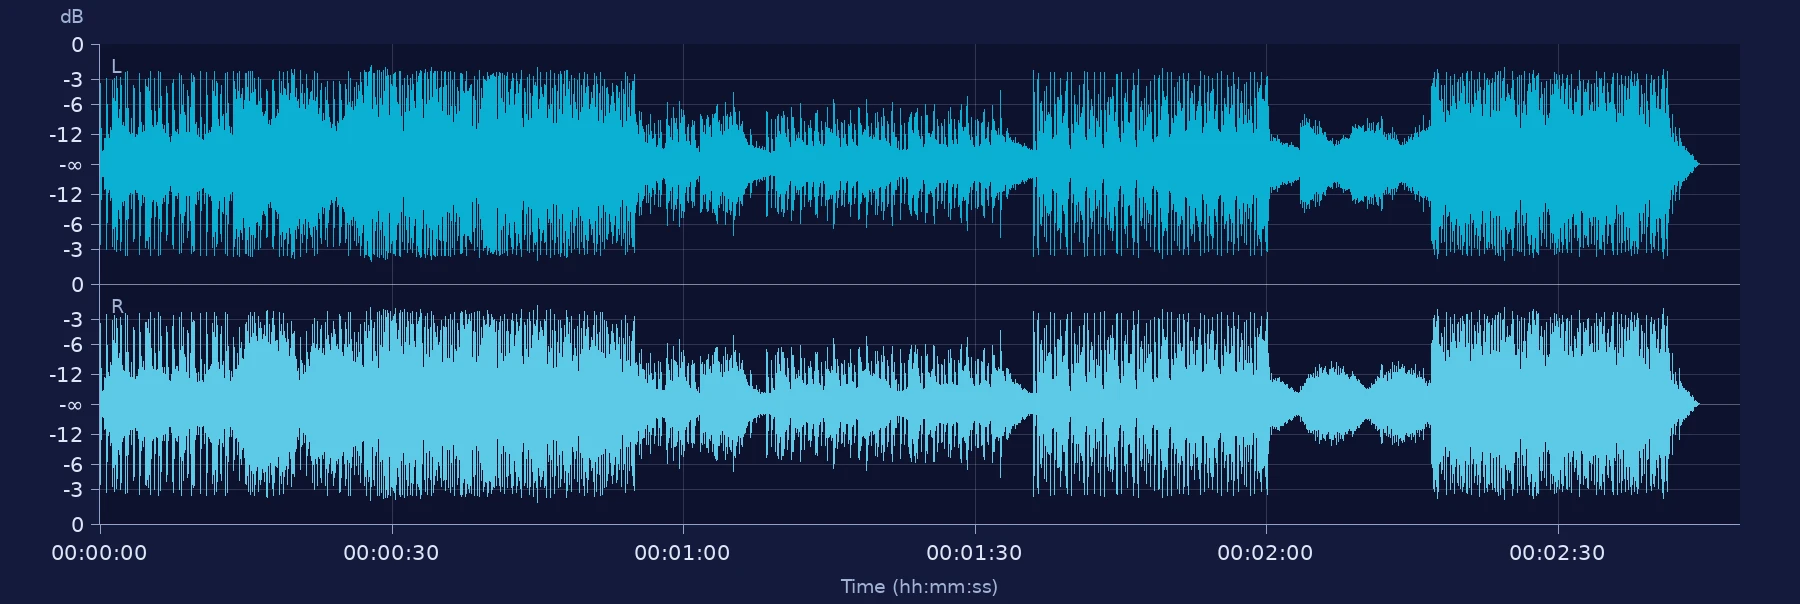The width and height of the screenshot is (1800, 604).
Task: Click the top 0 dB label of left channel
Action: 78,45
